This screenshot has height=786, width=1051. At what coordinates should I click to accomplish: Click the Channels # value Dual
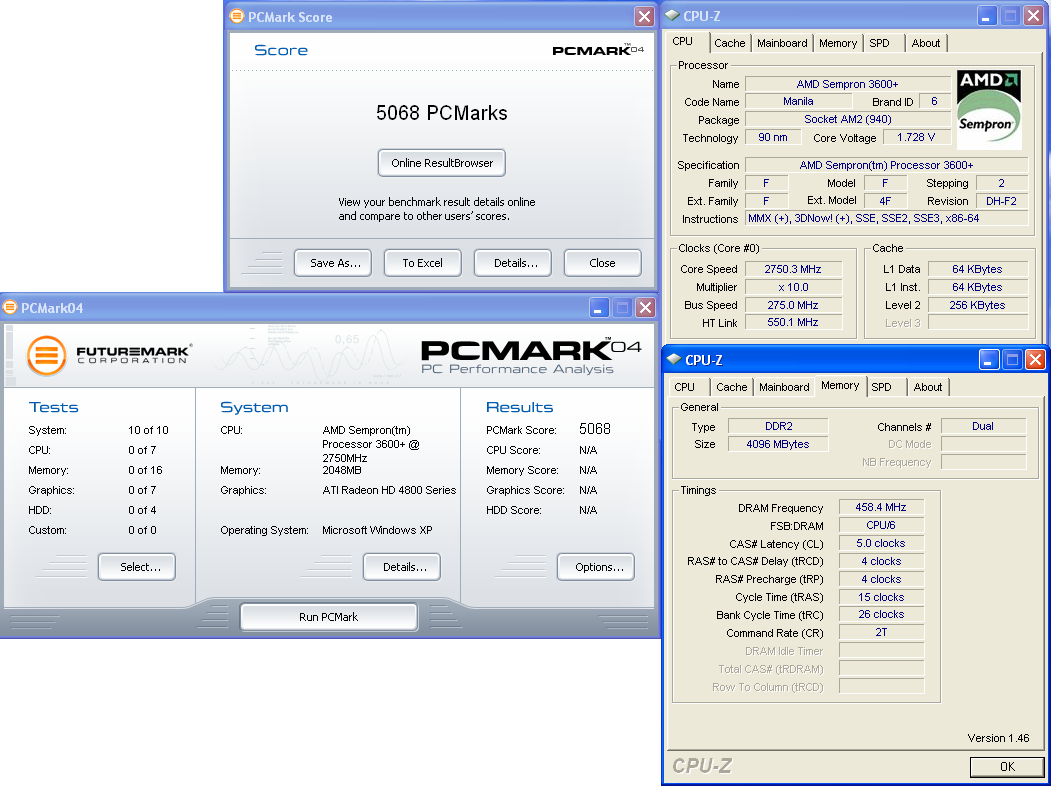[x=983, y=426]
